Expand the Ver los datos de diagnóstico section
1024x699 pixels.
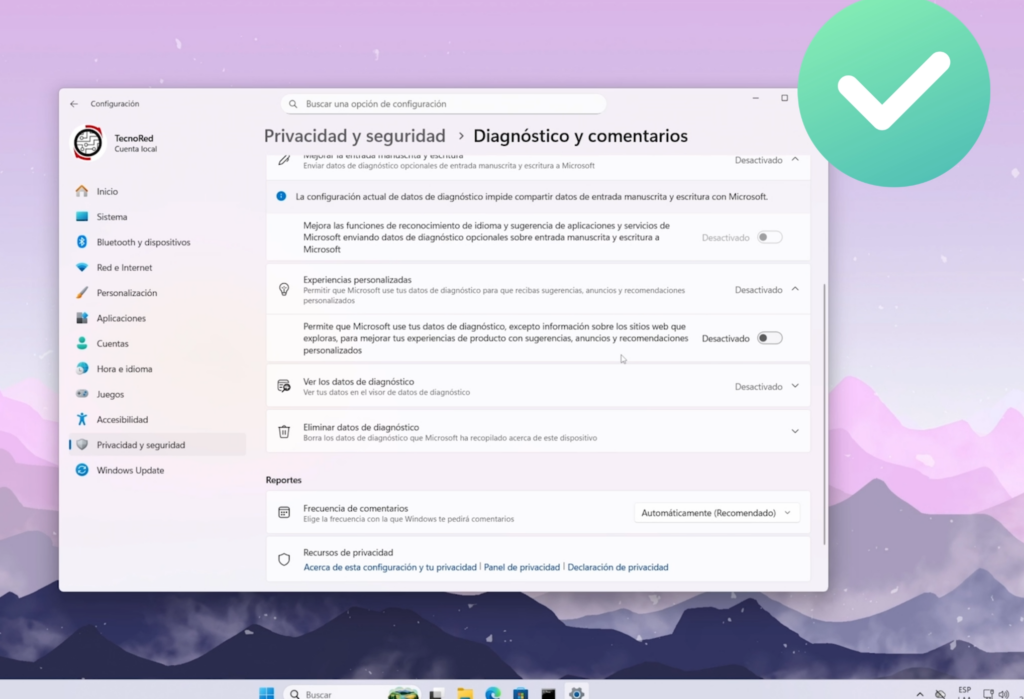tap(797, 386)
